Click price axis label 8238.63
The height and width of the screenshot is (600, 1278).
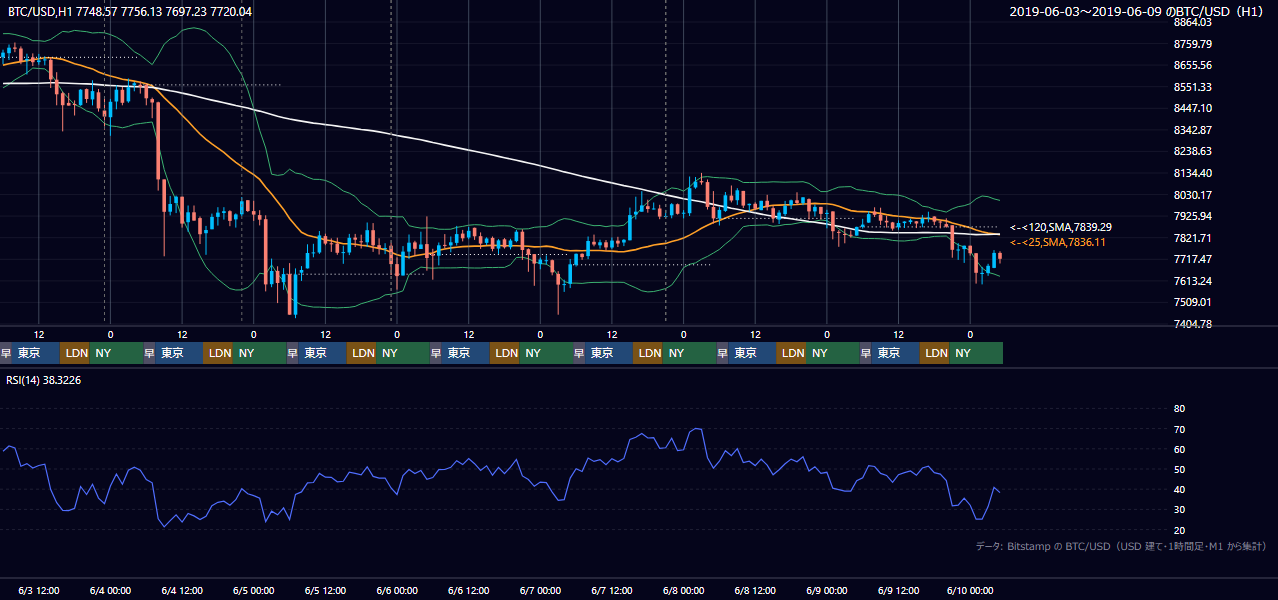pos(1193,151)
